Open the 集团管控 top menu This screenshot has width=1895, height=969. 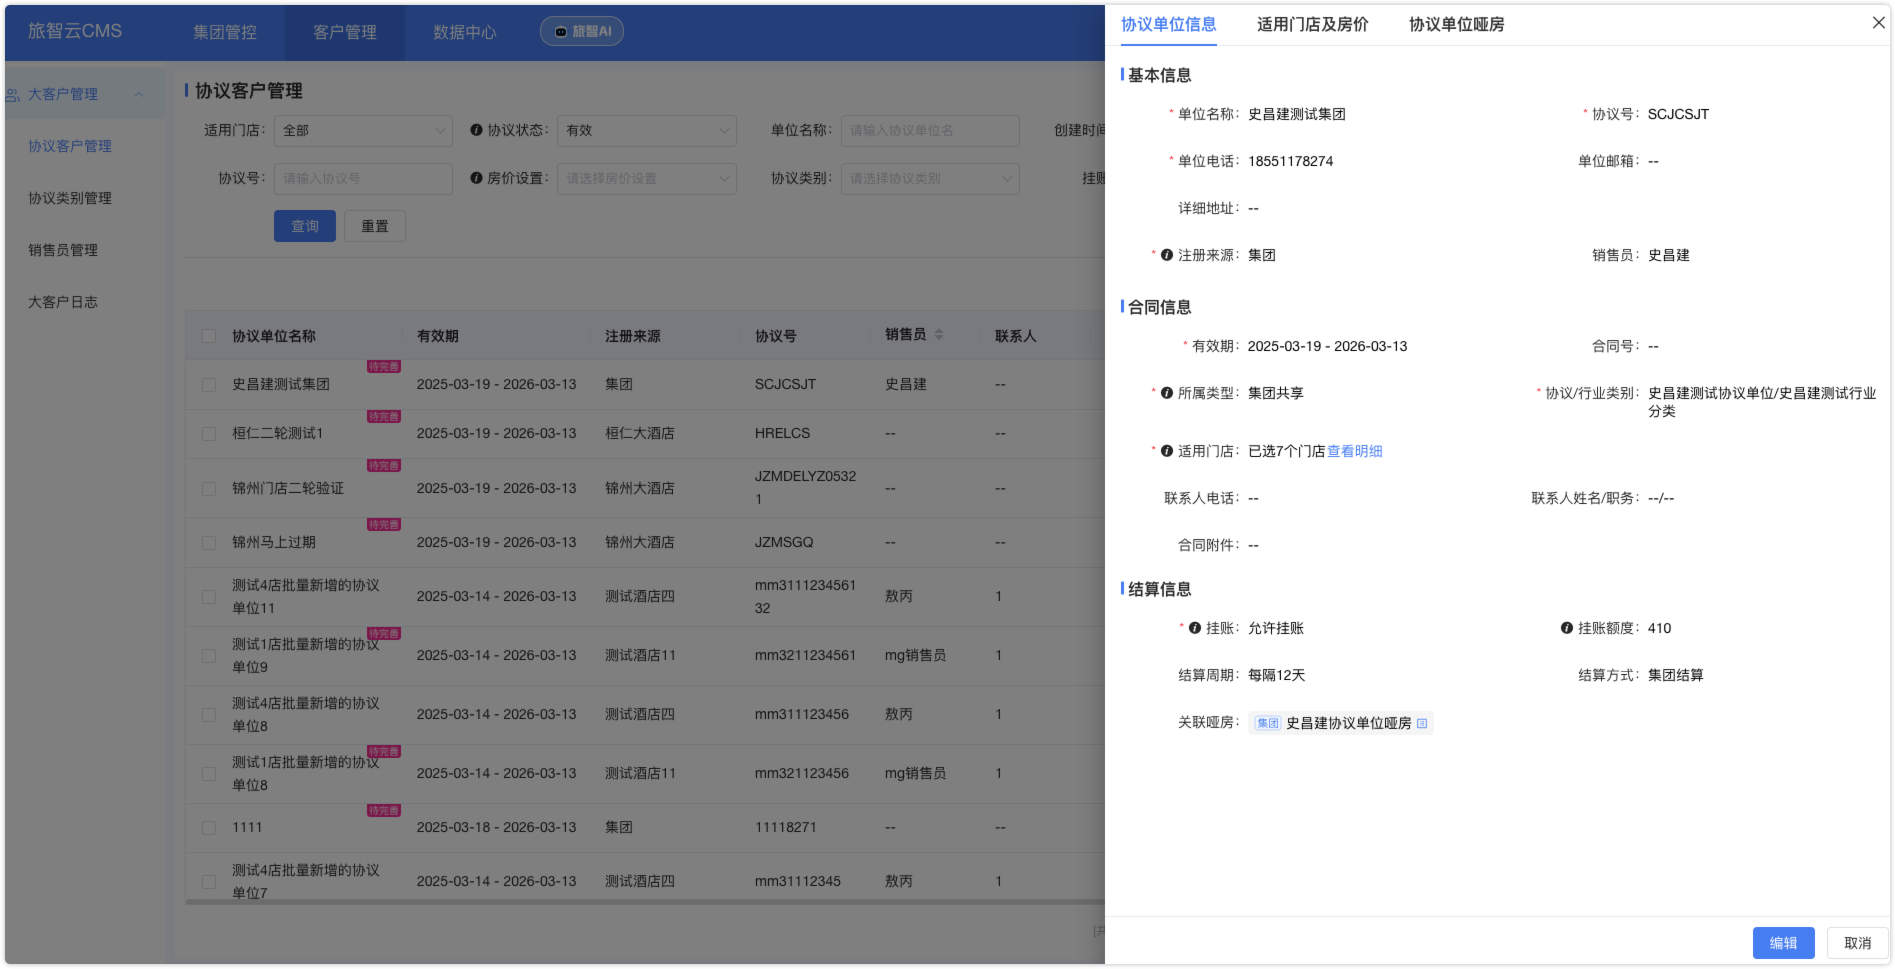coord(225,32)
